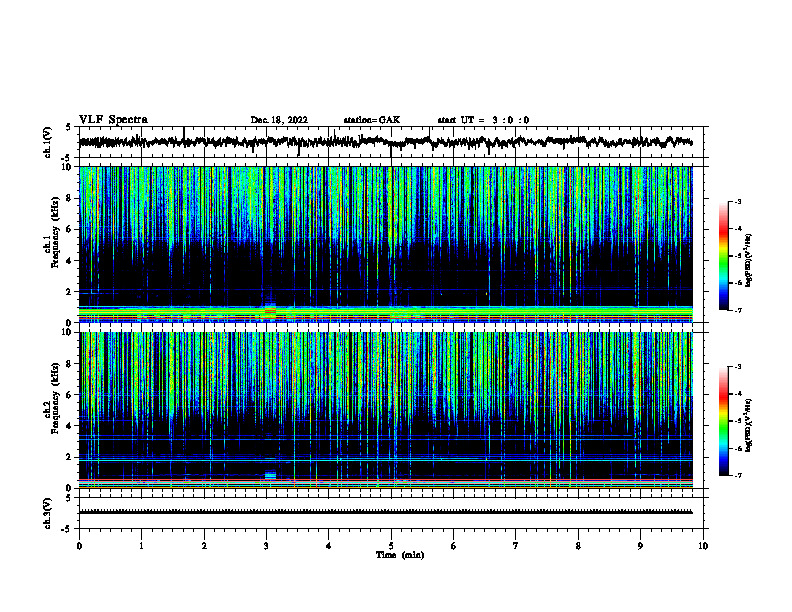
Task: Click the Time (min) axis label
Action: pyautogui.click(x=400, y=555)
